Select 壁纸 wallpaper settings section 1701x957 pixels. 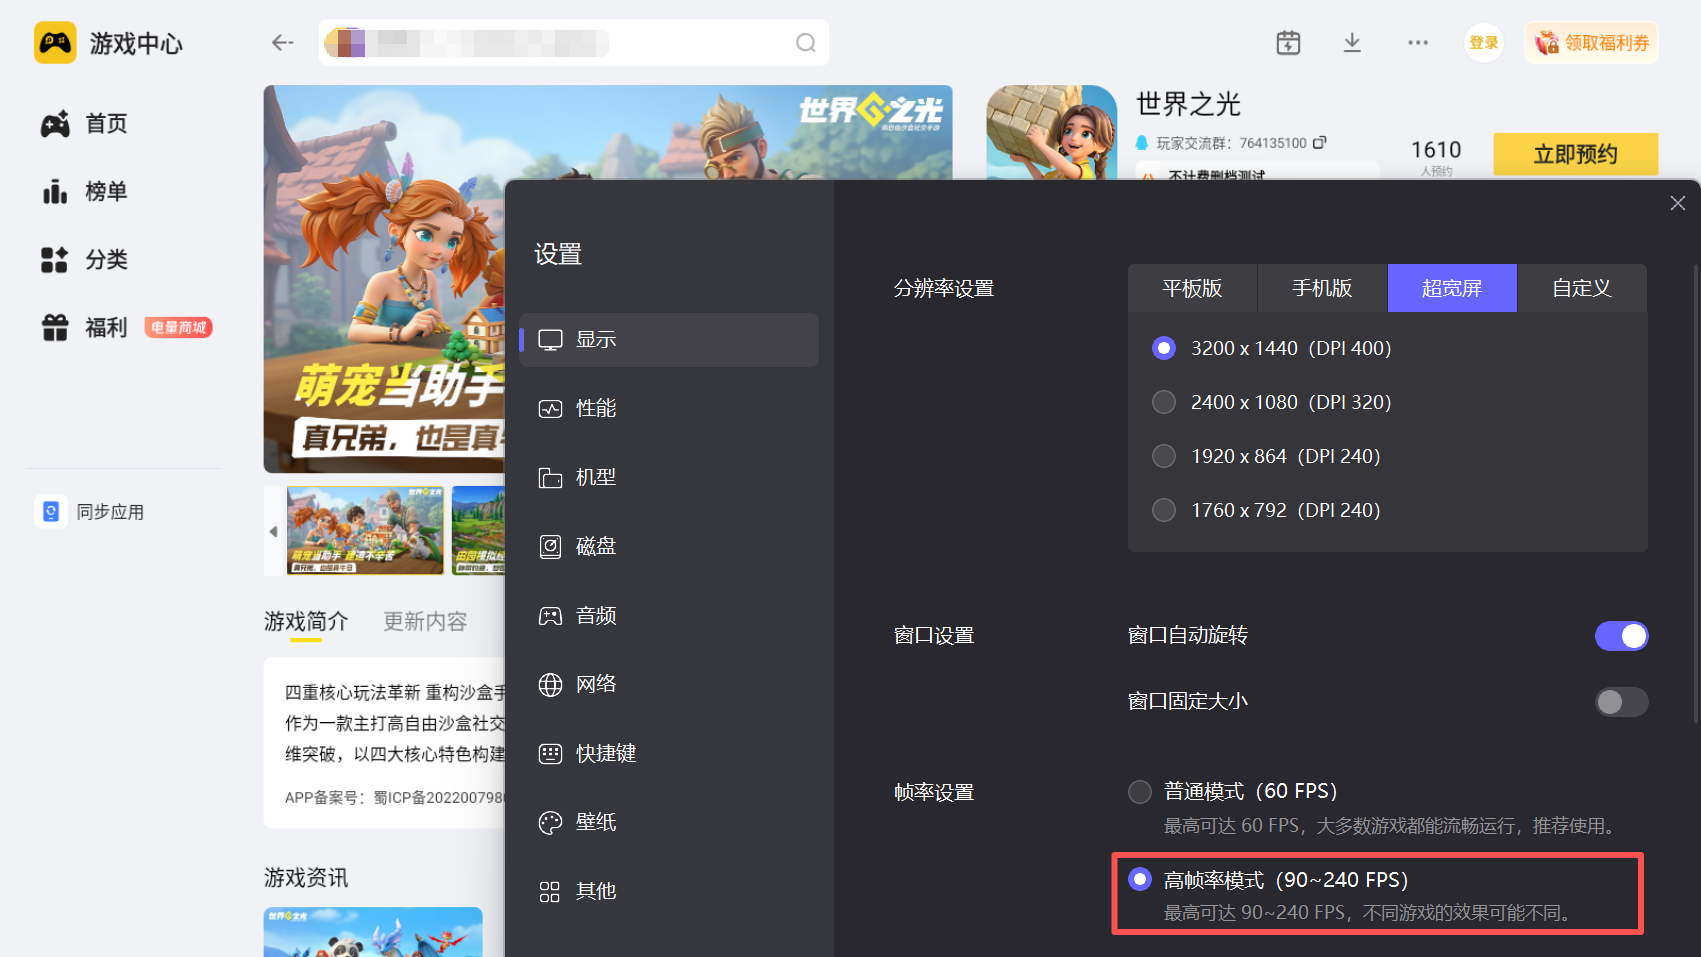[x=669, y=823]
